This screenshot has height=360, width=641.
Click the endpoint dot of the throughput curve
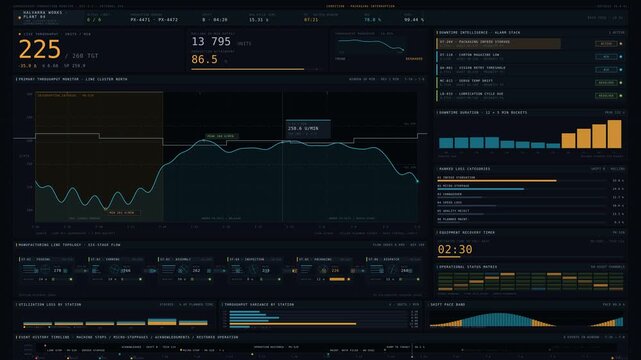pos(417,181)
